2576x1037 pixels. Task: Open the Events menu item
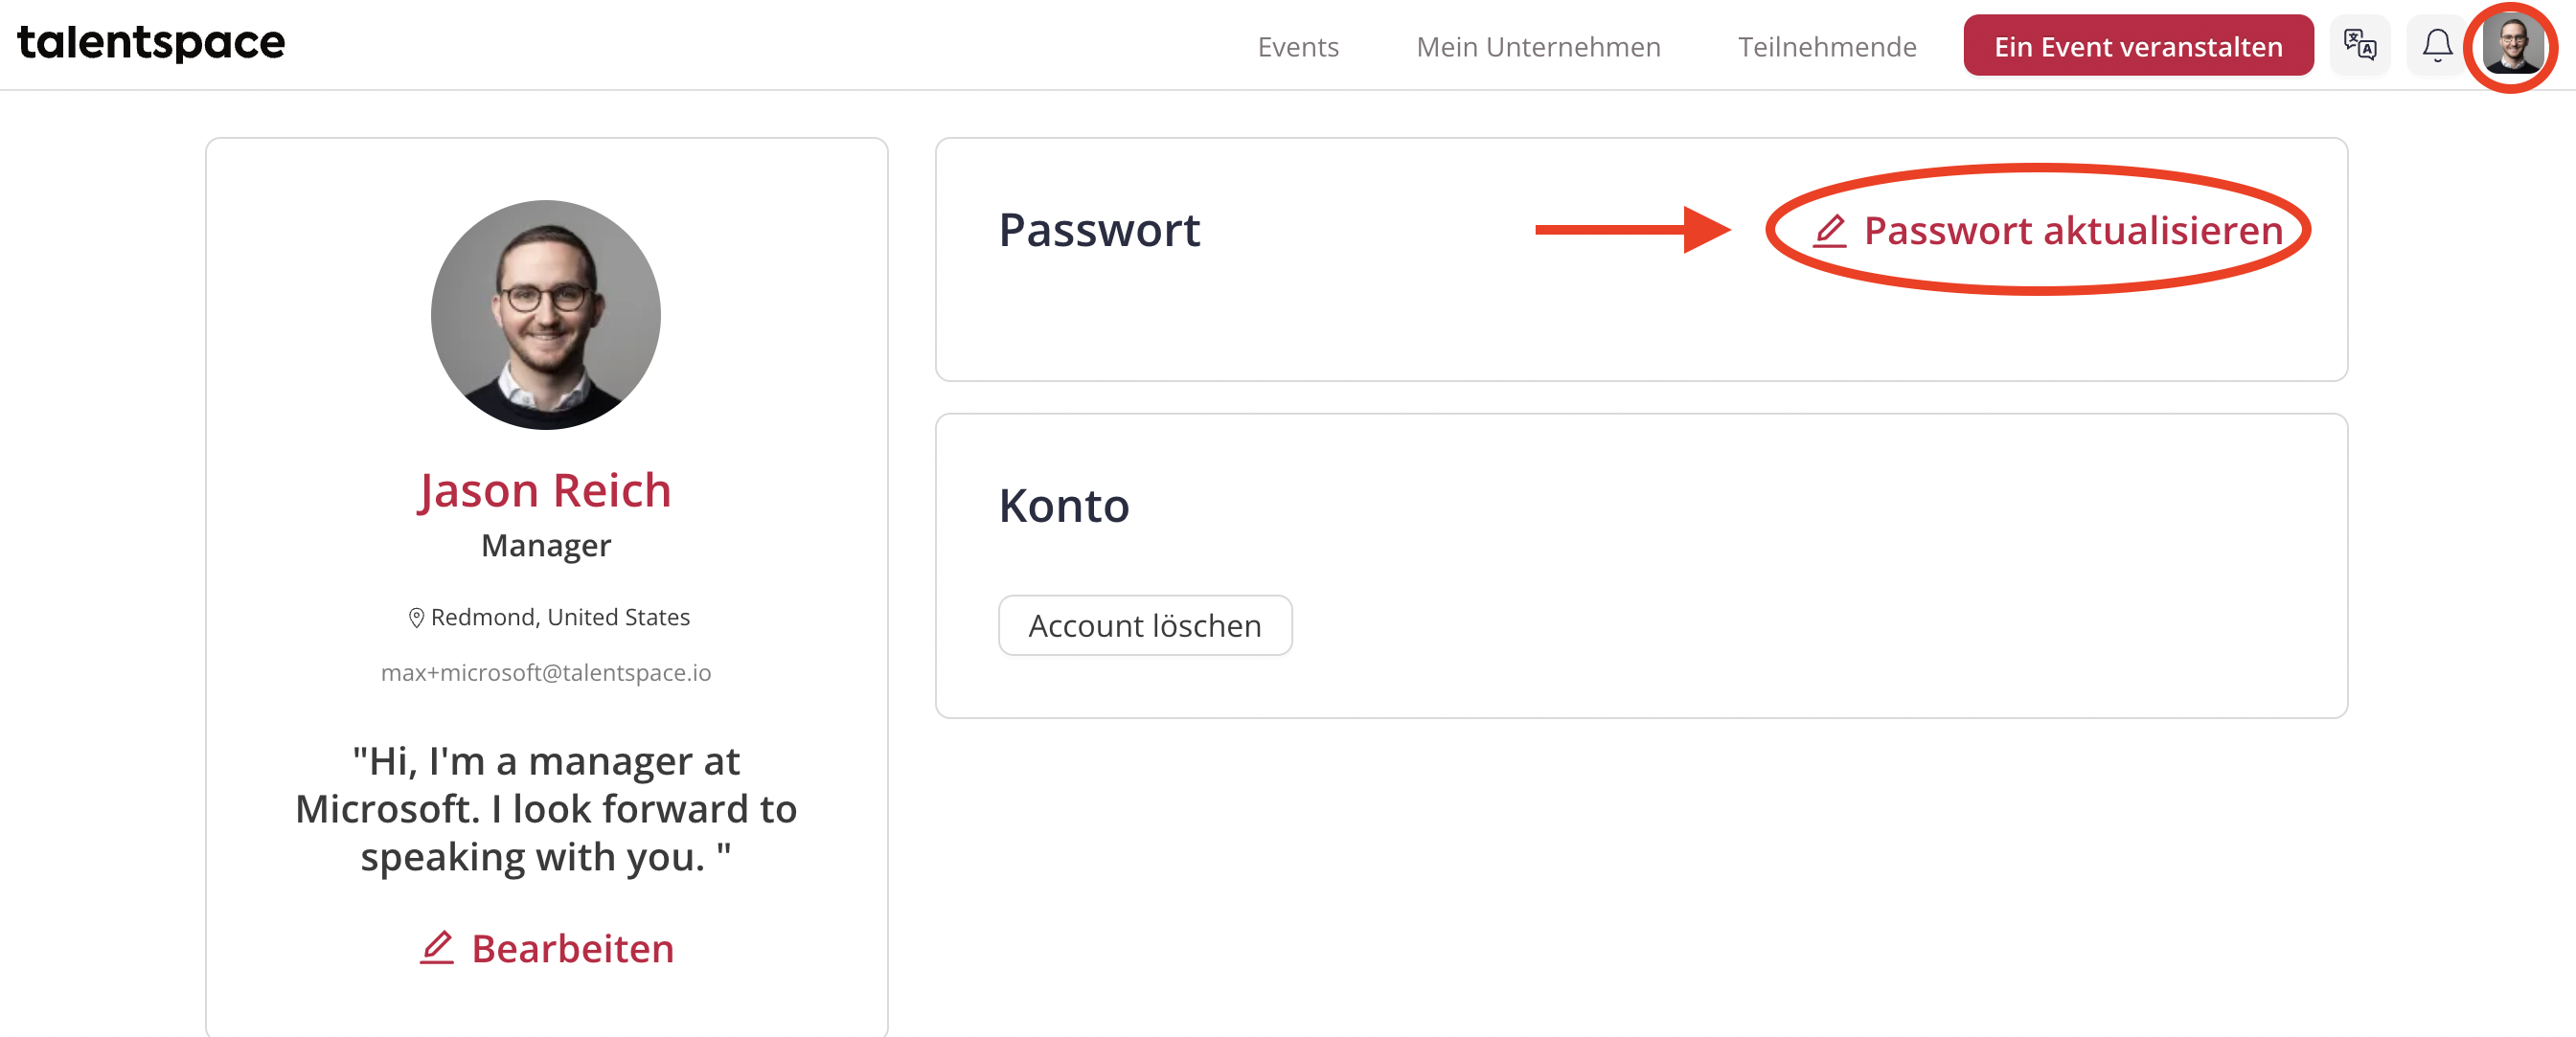tap(1297, 46)
